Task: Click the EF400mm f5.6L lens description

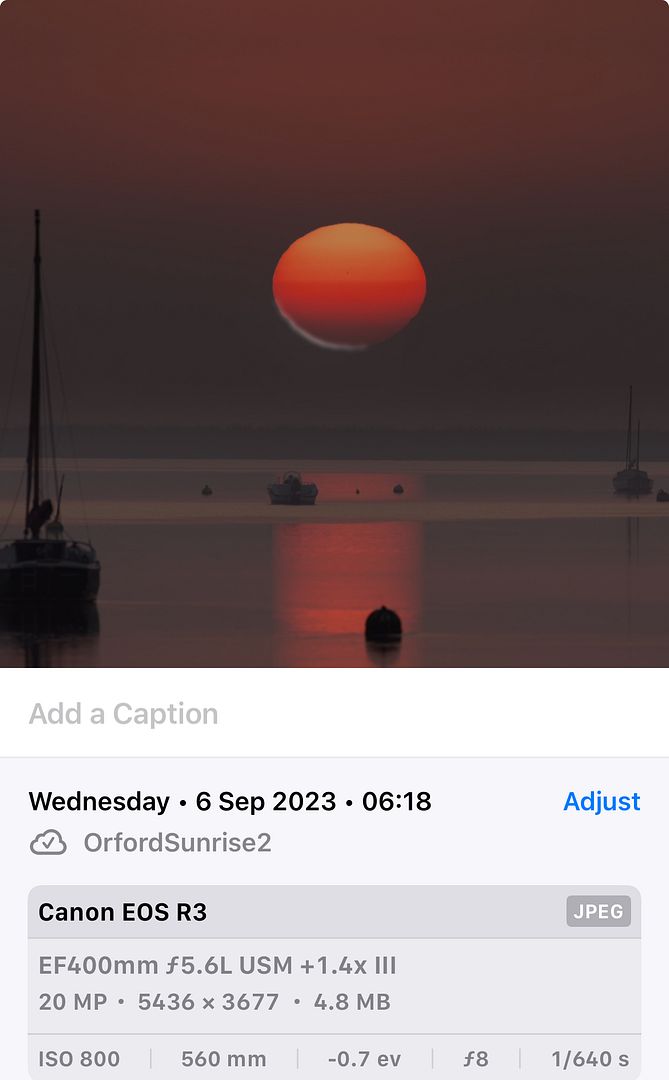Action: [x=217, y=965]
